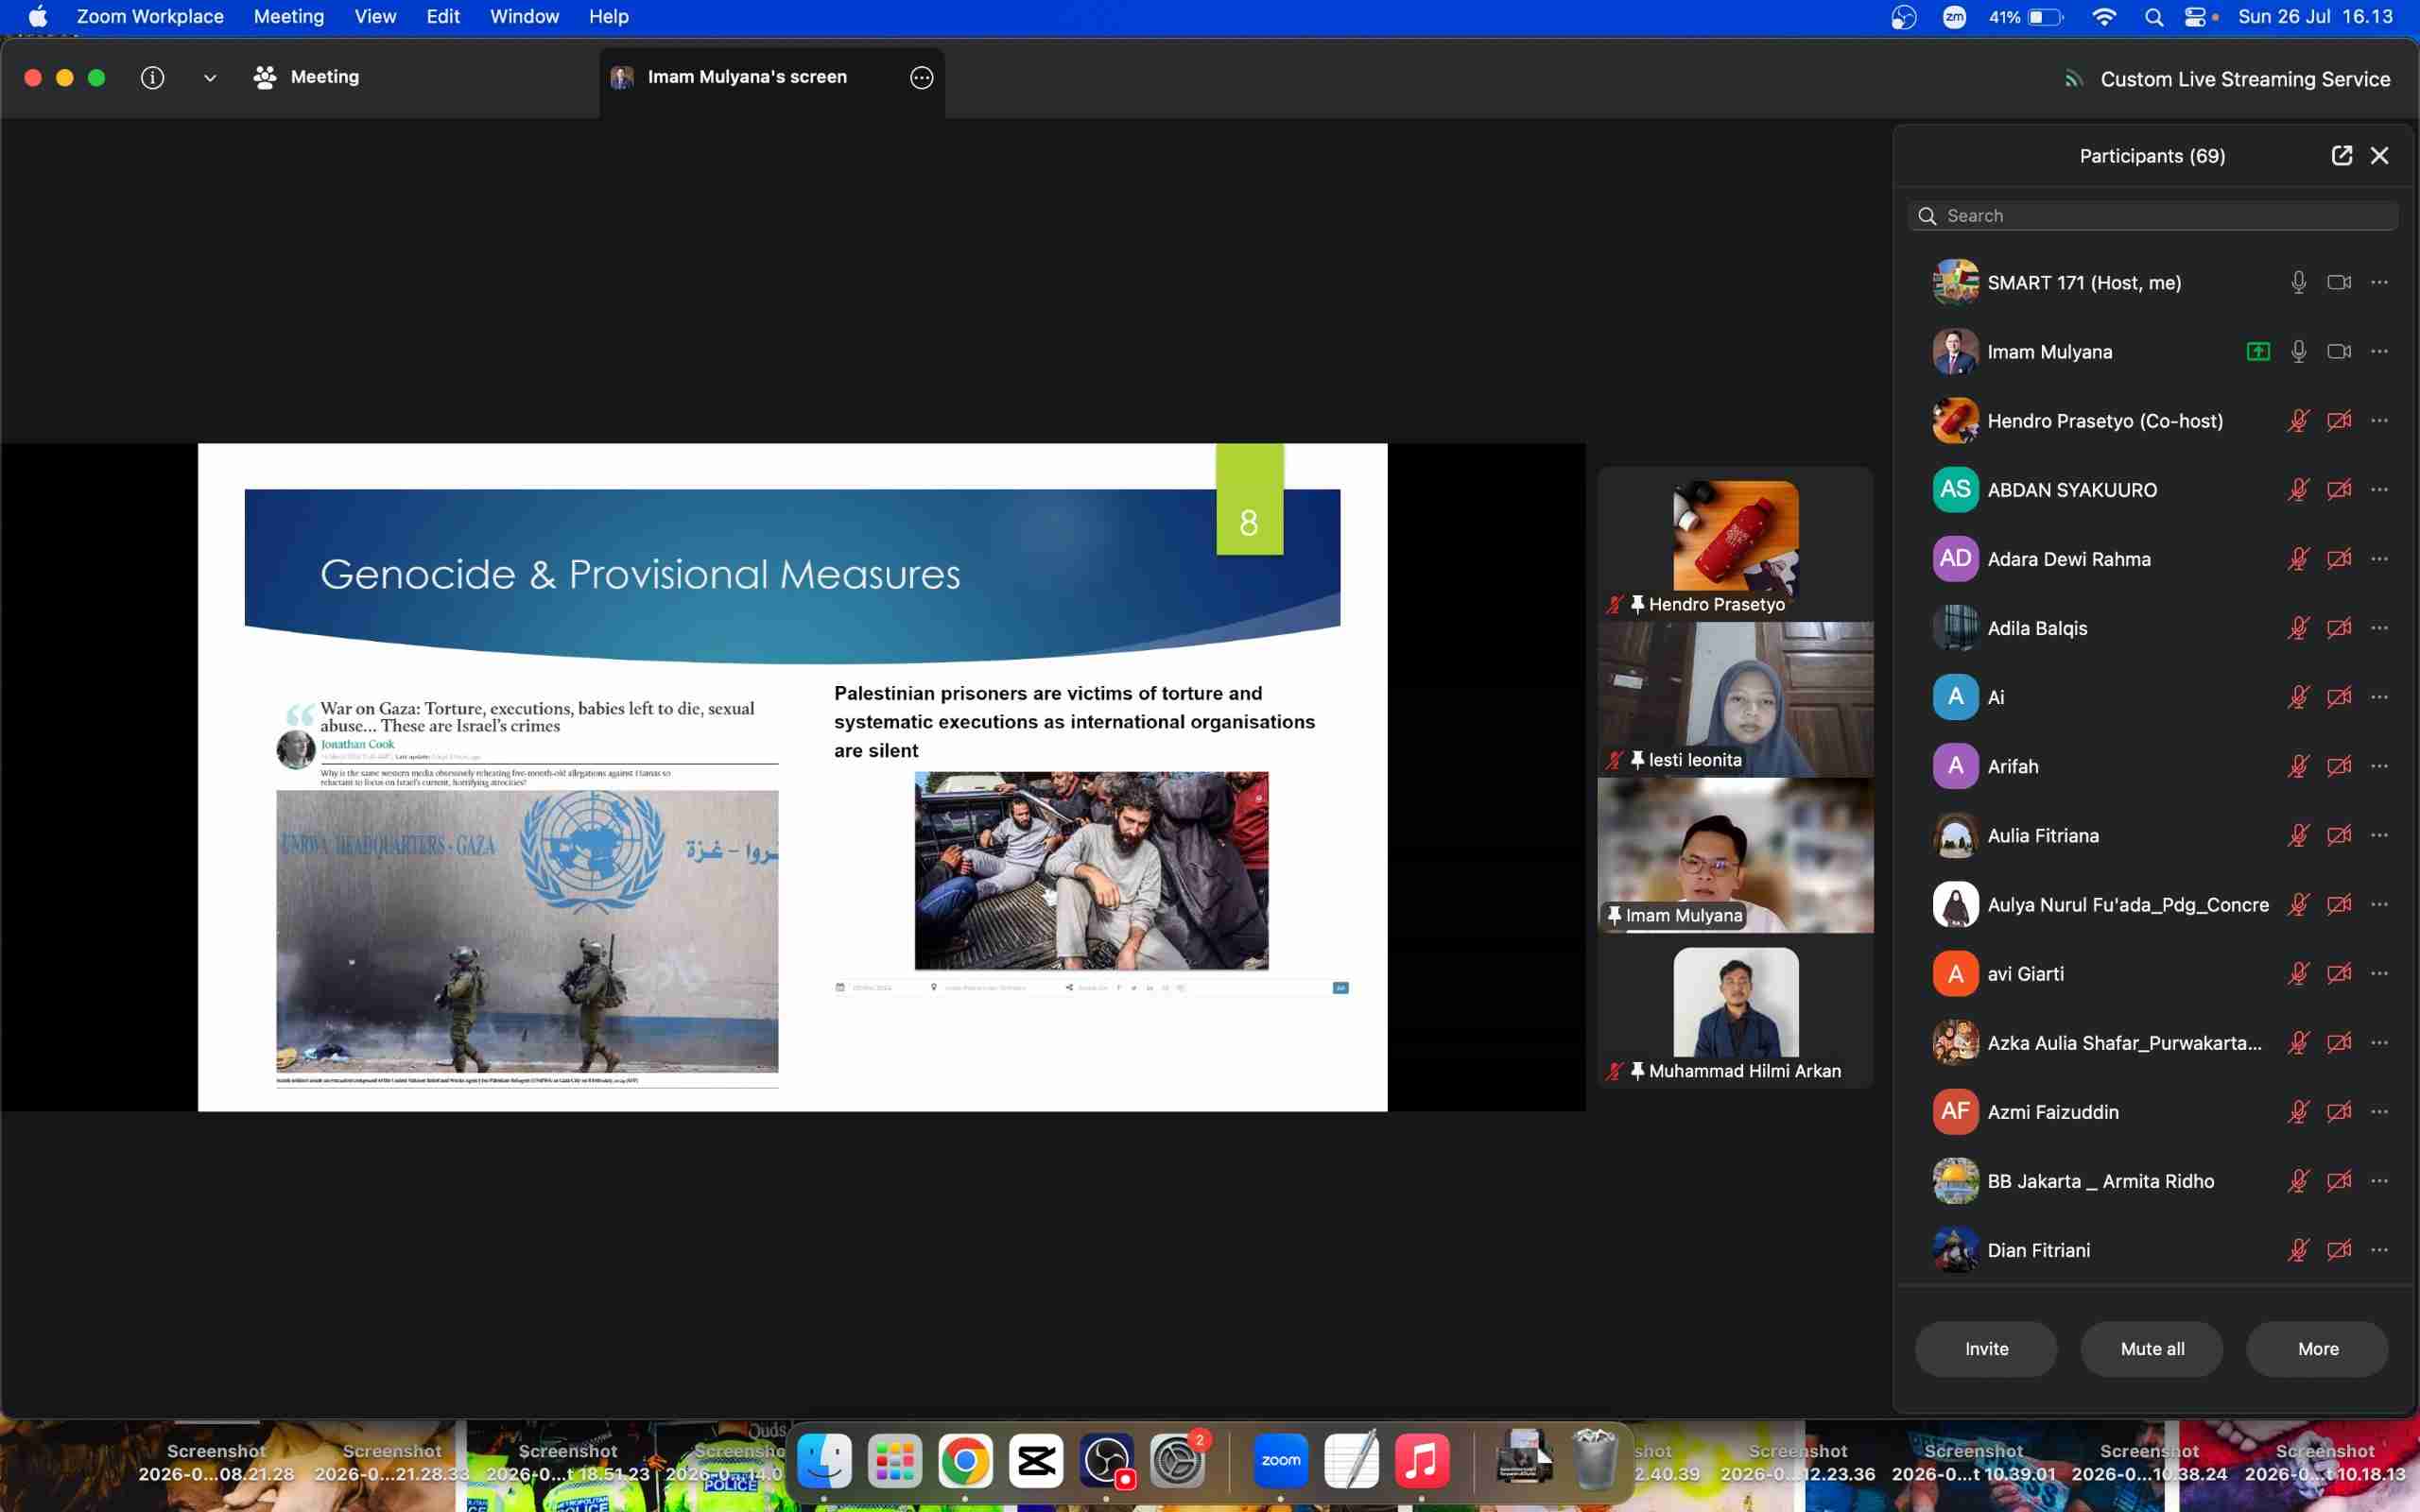Open Launchpad from the Dock
2420x1512 pixels.
click(x=894, y=1461)
